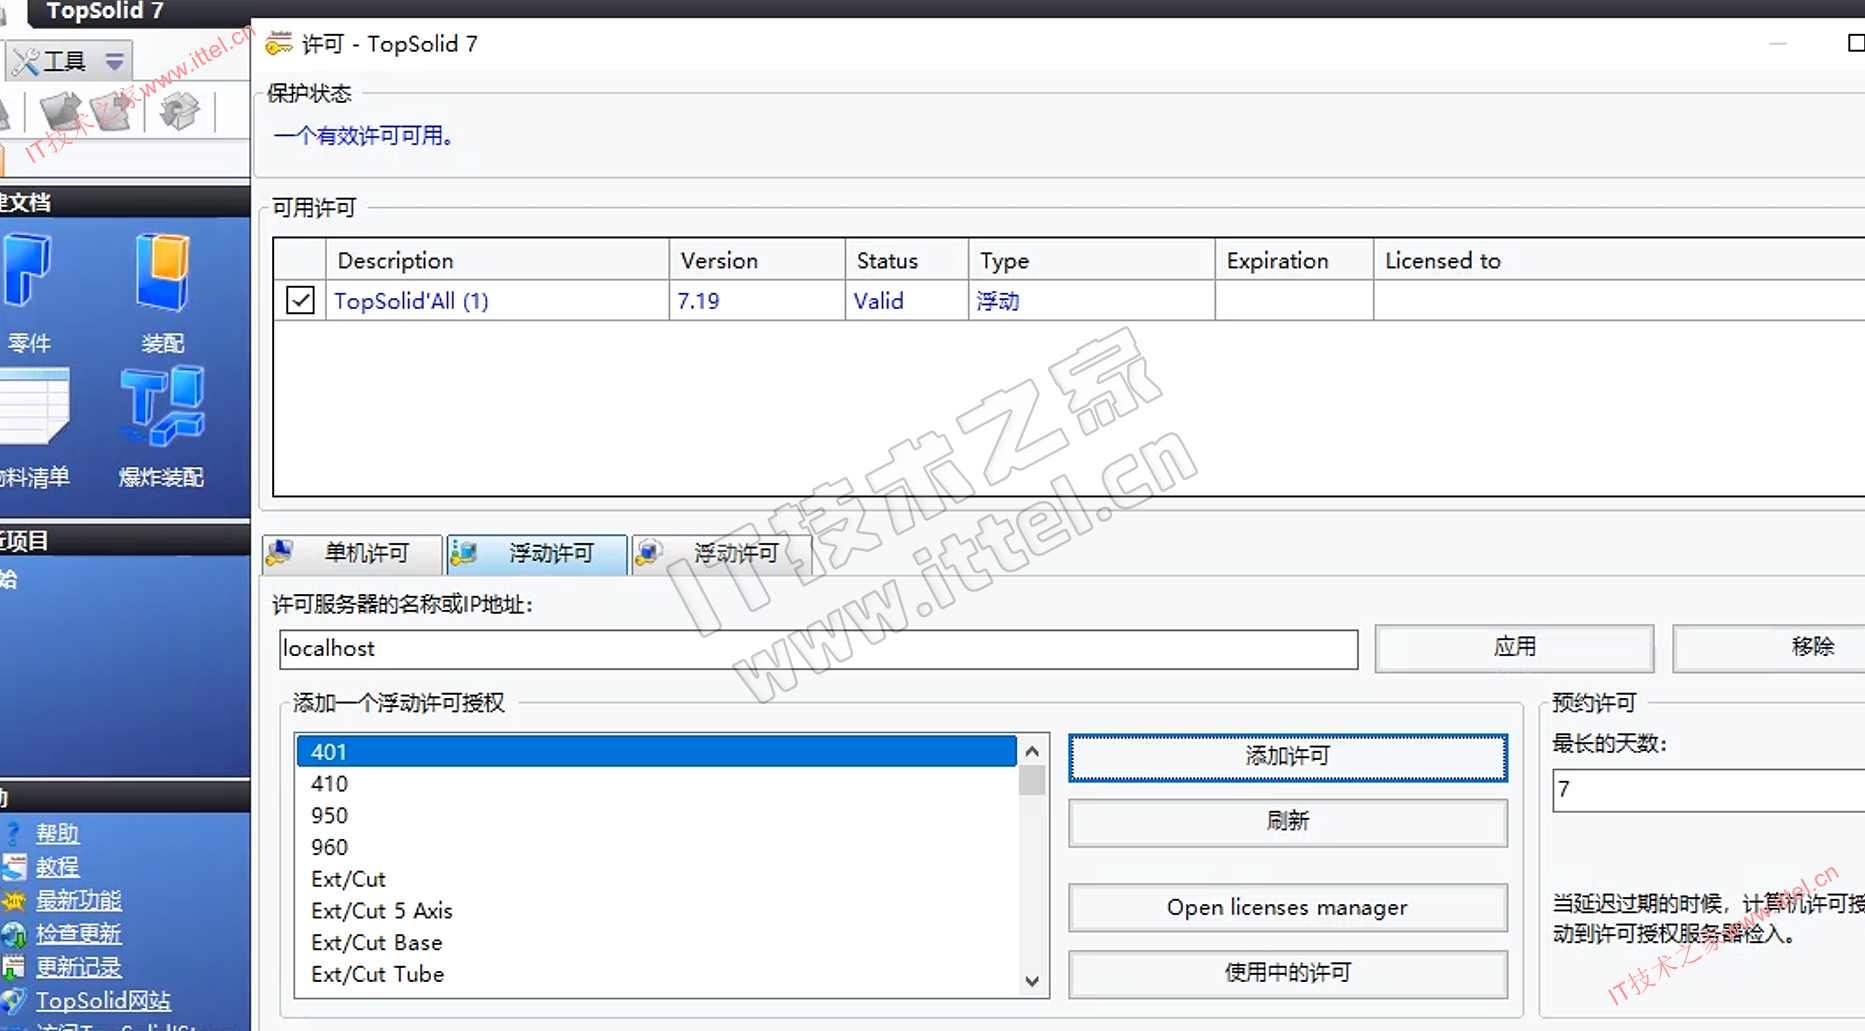Click the 应用 apply button

pyautogui.click(x=1514, y=648)
